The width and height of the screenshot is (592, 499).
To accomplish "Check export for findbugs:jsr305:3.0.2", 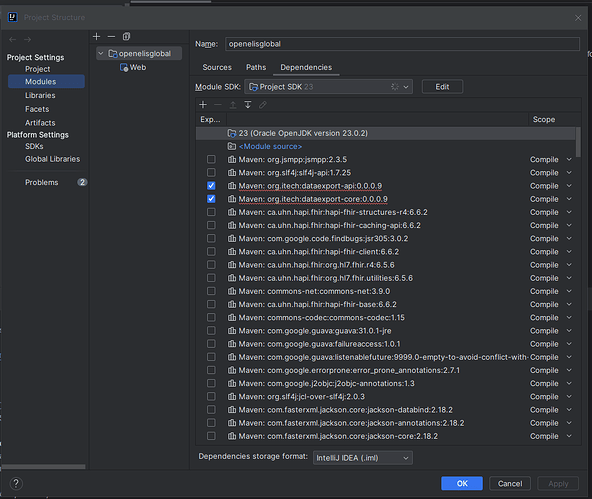I will tap(211, 238).
